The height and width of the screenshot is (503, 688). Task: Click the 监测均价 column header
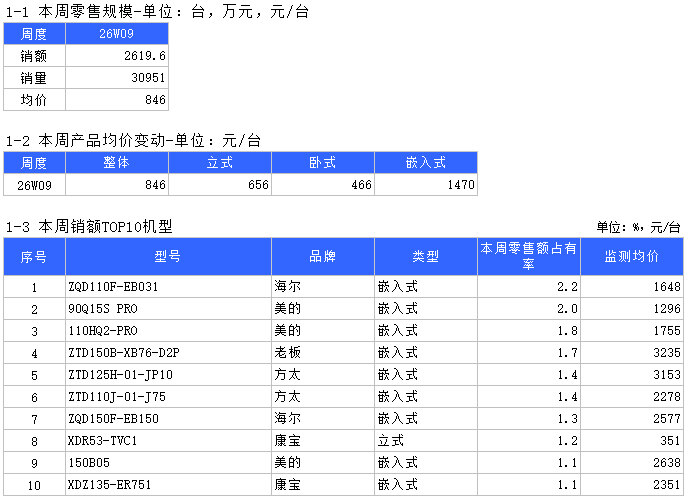(x=632, y=256)
